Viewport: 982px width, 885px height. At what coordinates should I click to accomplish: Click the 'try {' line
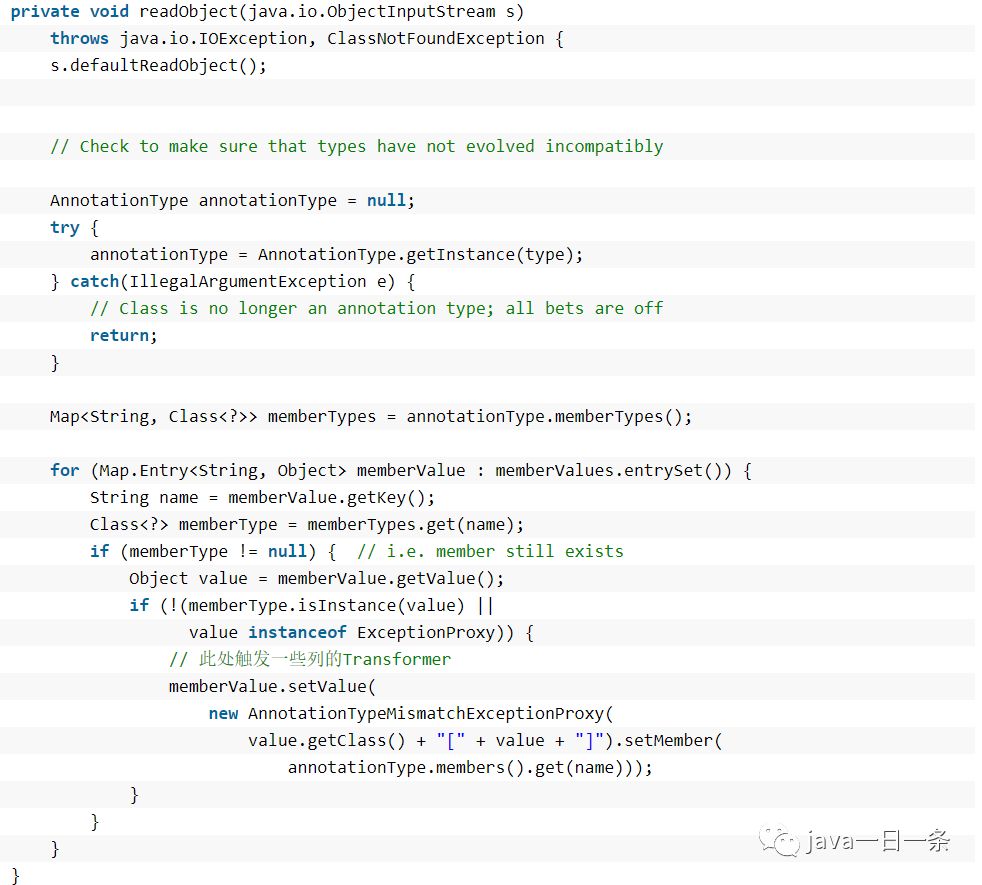[x=75, y=227]
